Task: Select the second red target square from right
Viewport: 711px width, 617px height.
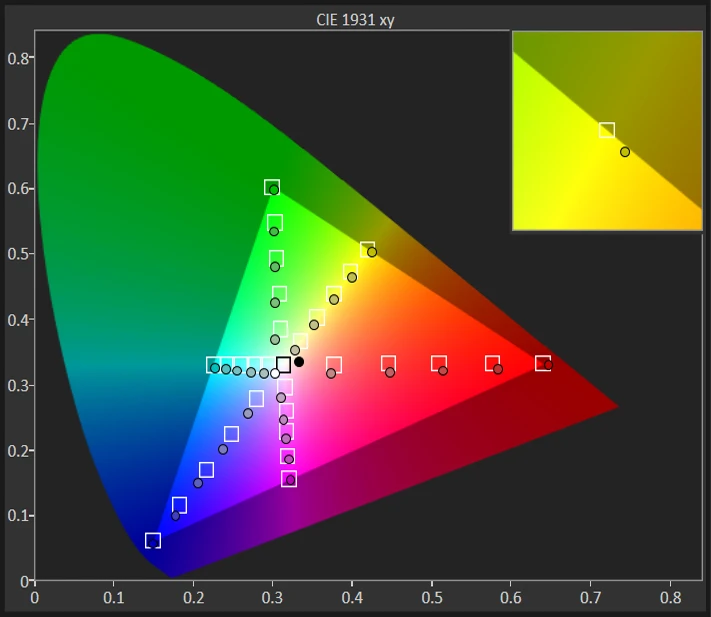Action: pos(492,363)
